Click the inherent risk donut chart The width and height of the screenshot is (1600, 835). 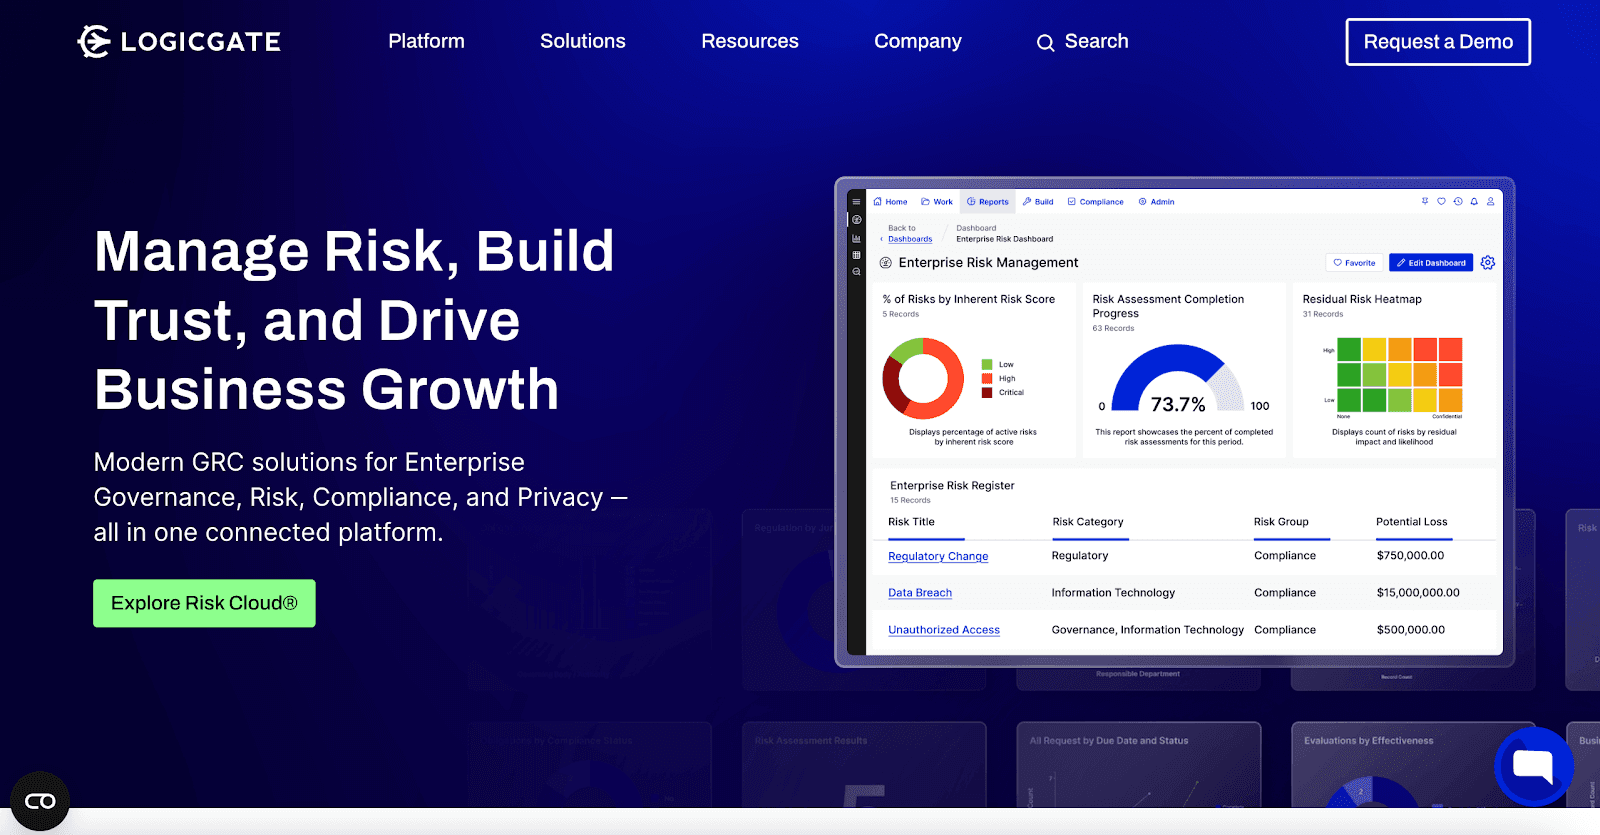(923, 379)
